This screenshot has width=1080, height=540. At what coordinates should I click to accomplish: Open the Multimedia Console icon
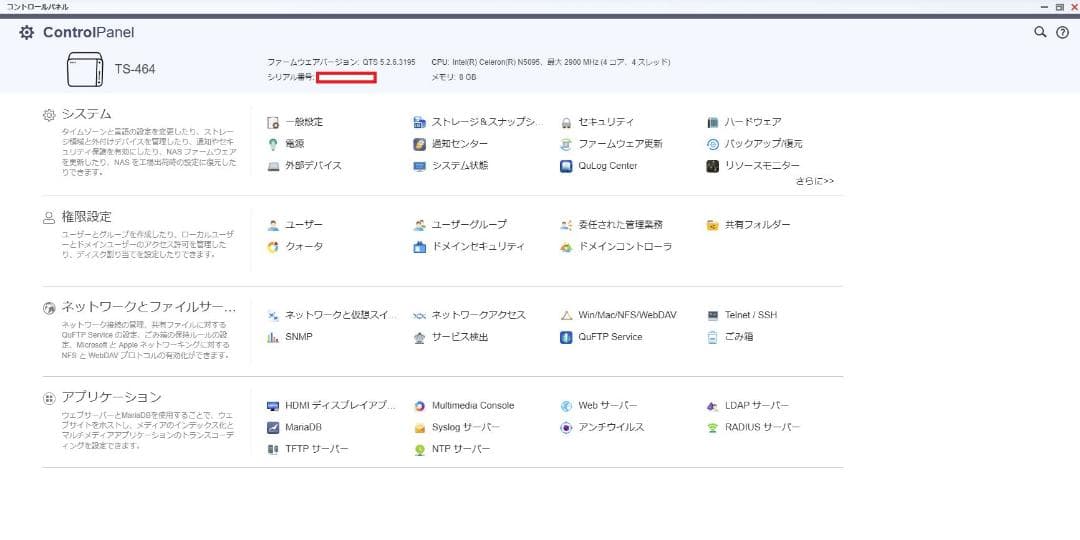click(419, 406)
